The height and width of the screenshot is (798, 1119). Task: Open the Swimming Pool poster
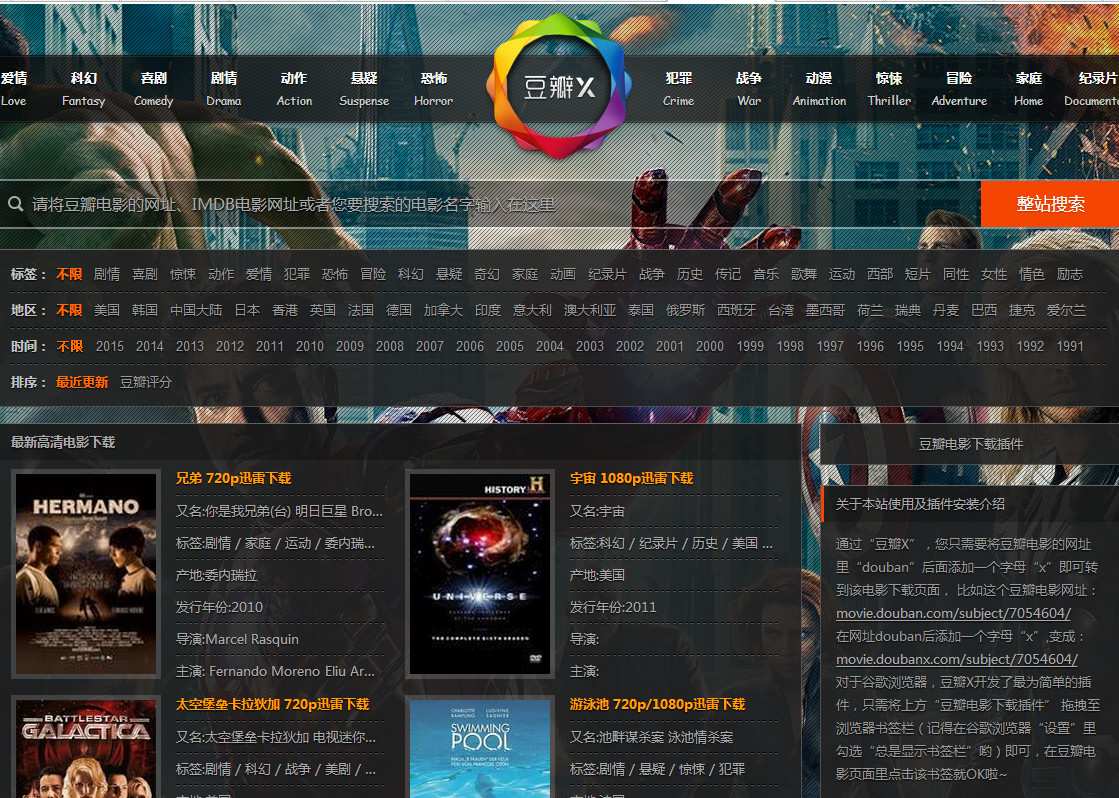point(480,747)
